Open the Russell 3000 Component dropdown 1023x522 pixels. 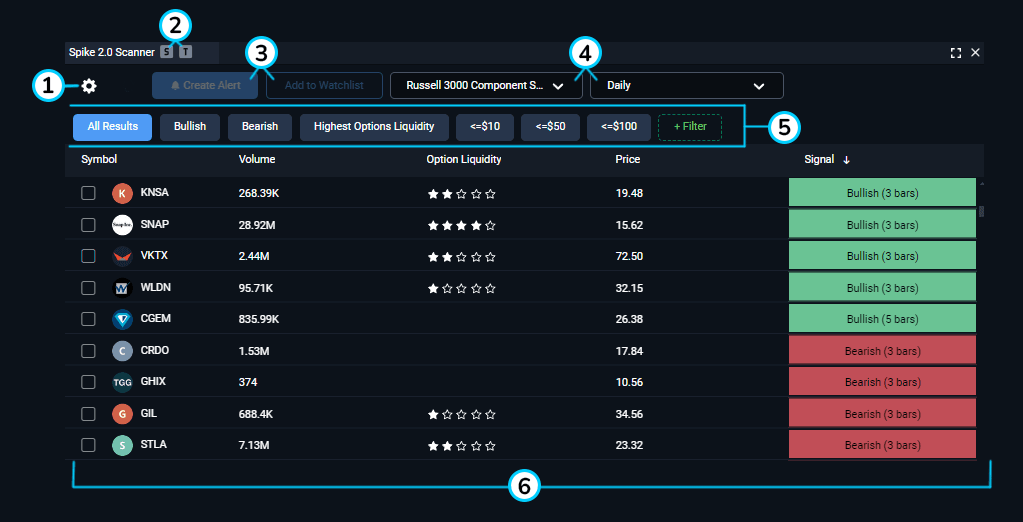486,85
